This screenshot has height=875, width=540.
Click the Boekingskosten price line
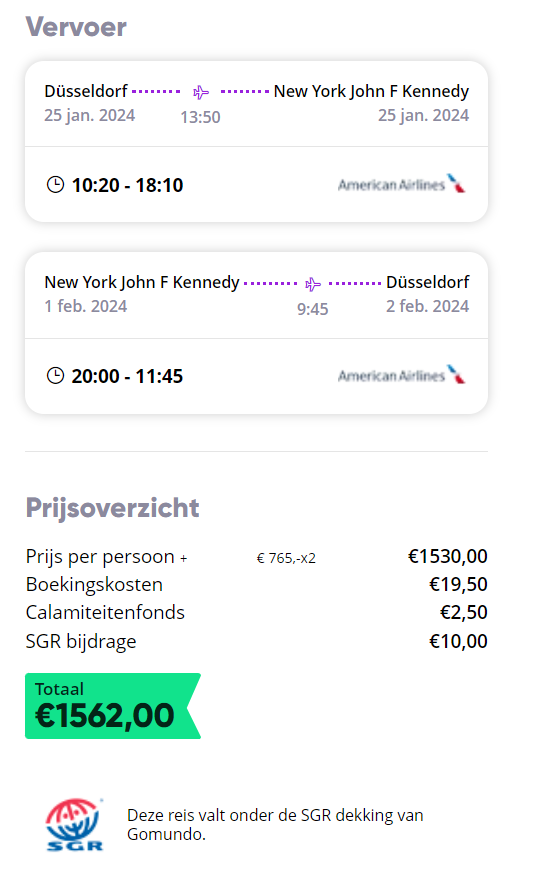point(257,584)
